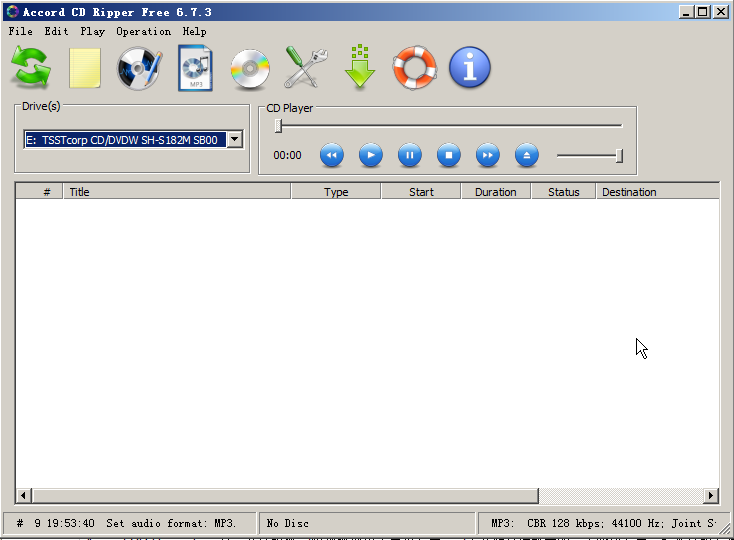The height and width of the screenshot is (540, 734).
Task: Open settings via screwdriver and wrench icon
Action: click(x=306, y=67)
